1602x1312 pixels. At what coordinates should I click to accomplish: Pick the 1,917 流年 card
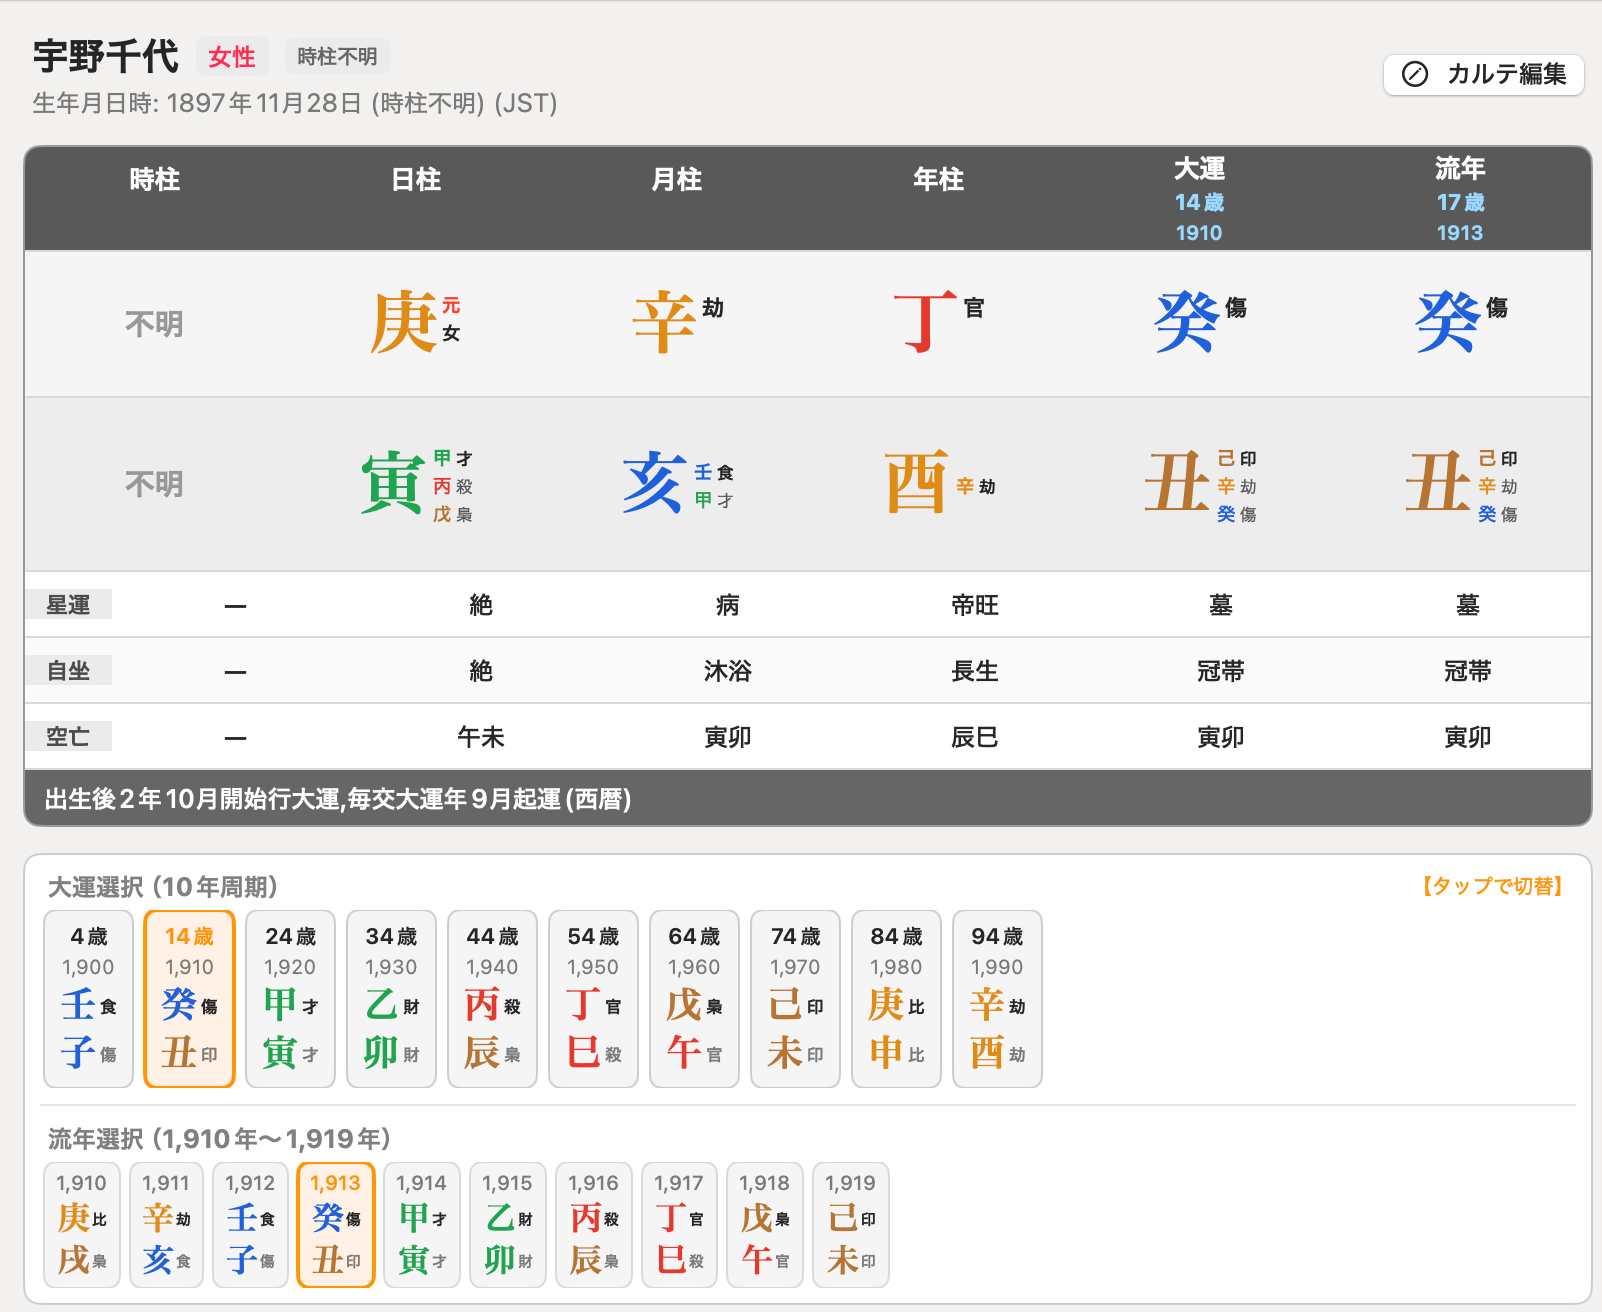pos(680,1224)
